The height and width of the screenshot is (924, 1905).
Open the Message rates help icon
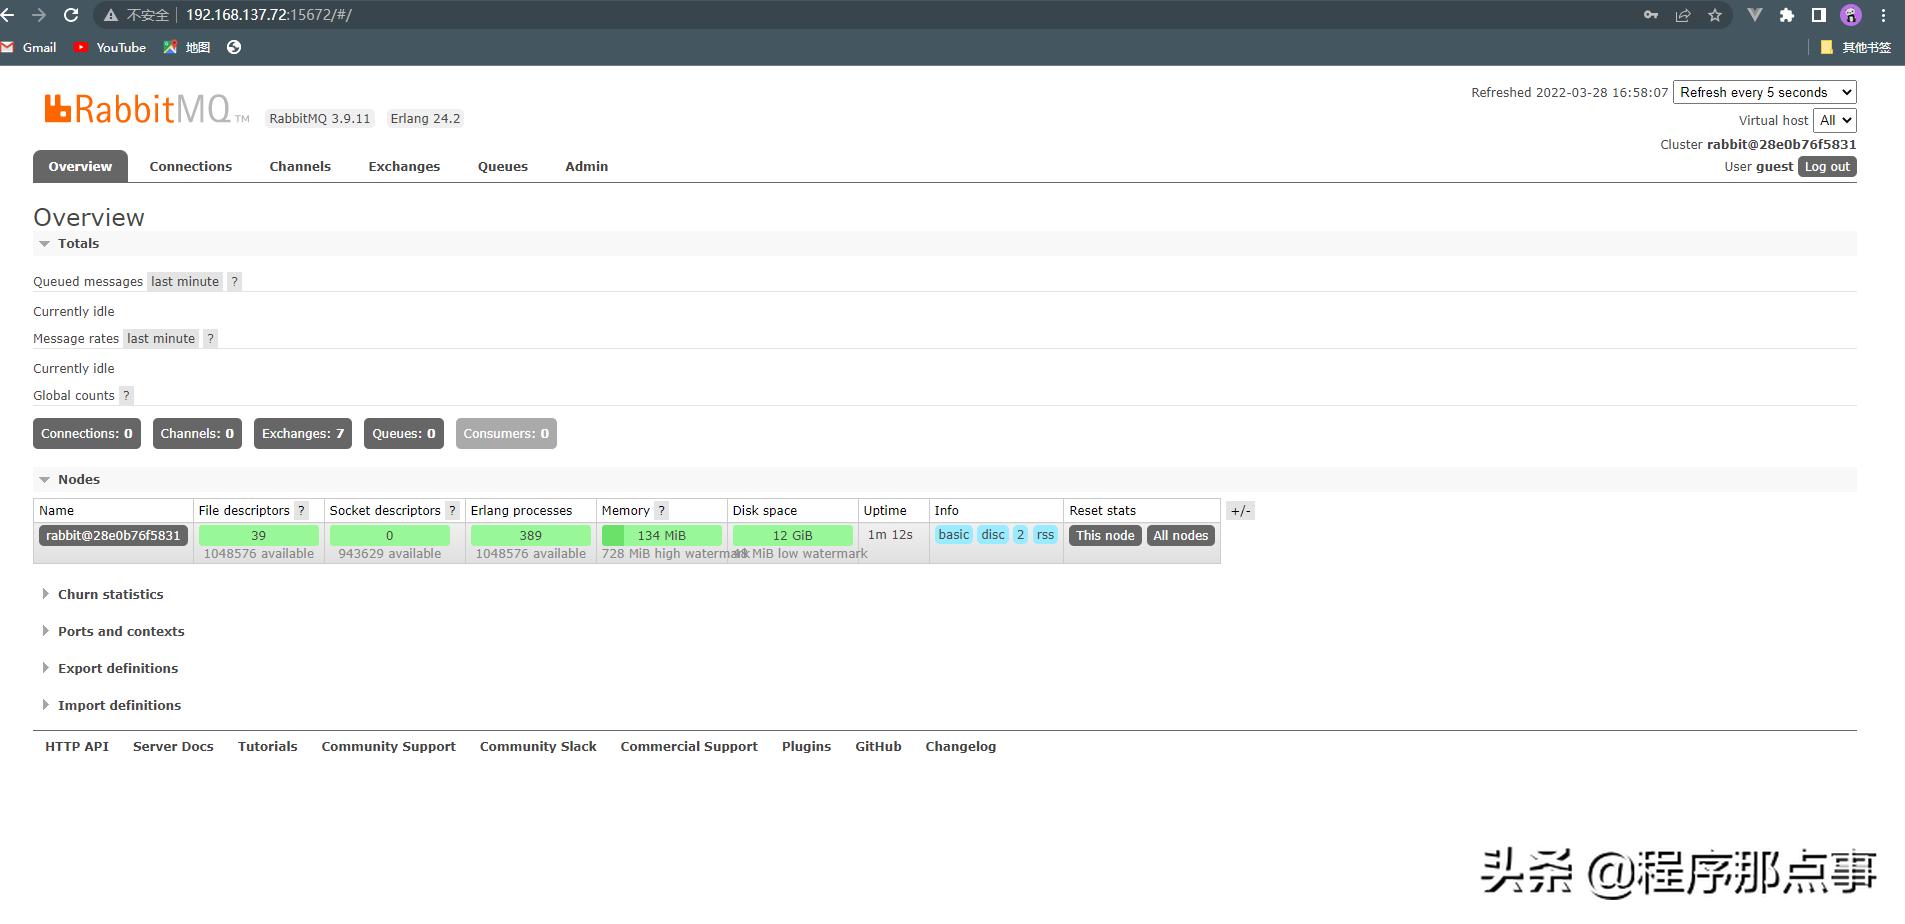click(x=210, y=338)
